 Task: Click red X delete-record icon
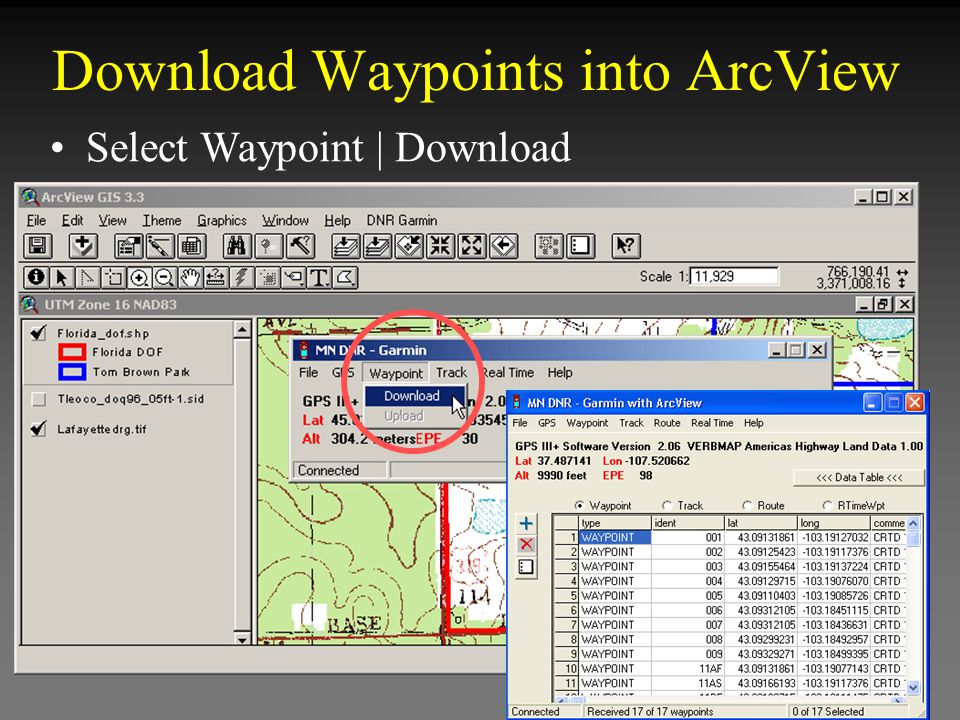pos(526,545)
